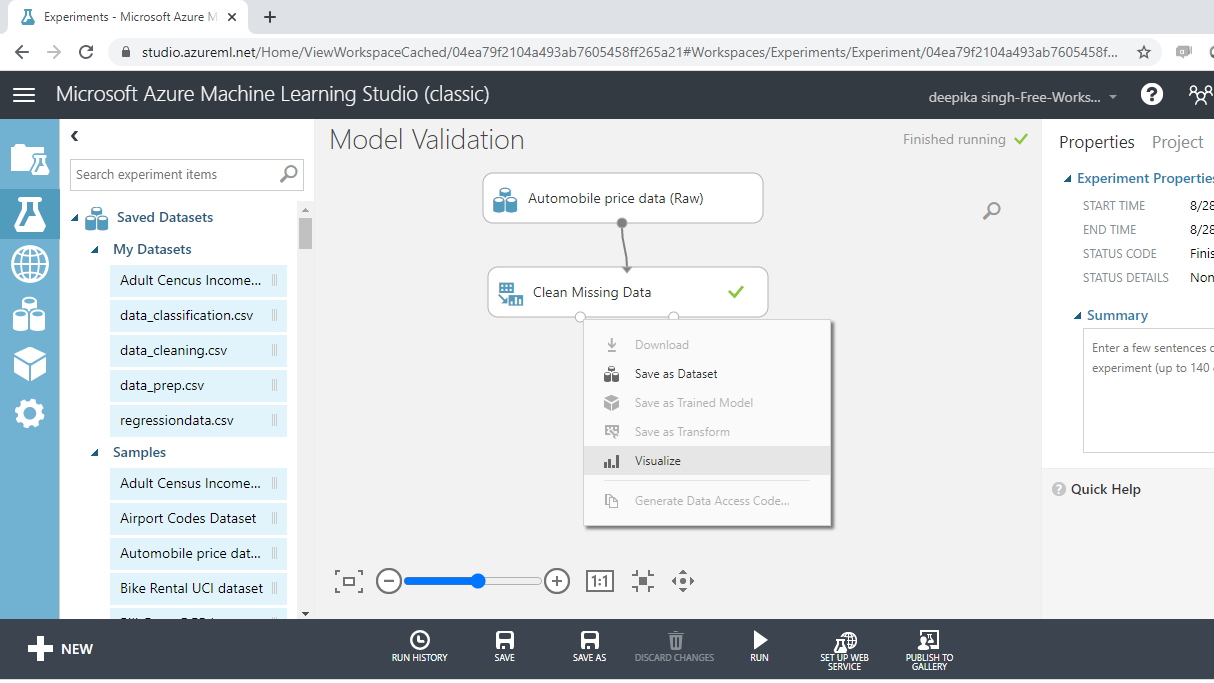Select regressiondata.csv dataset

(198, 421)
